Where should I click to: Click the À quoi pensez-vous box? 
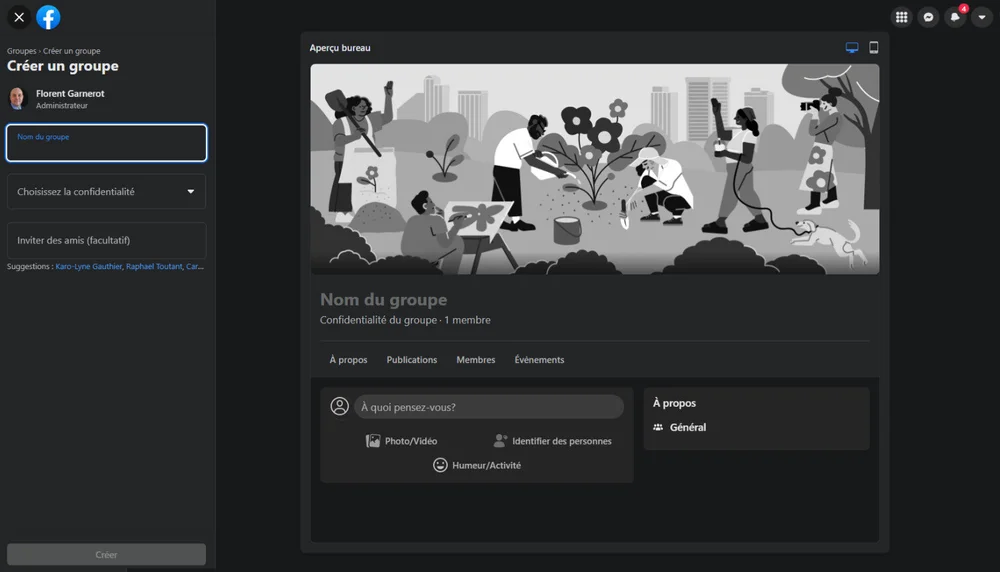(x=489, y=407)
